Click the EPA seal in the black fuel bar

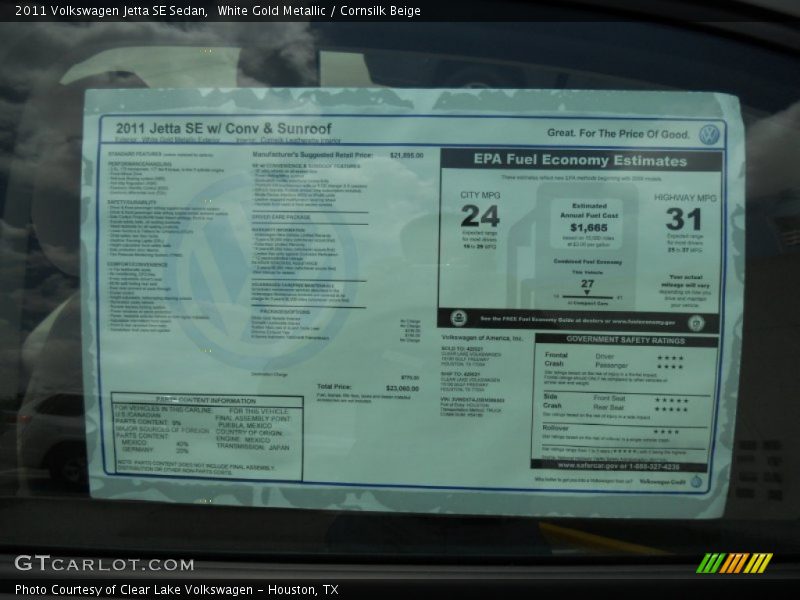coord(459,318)
